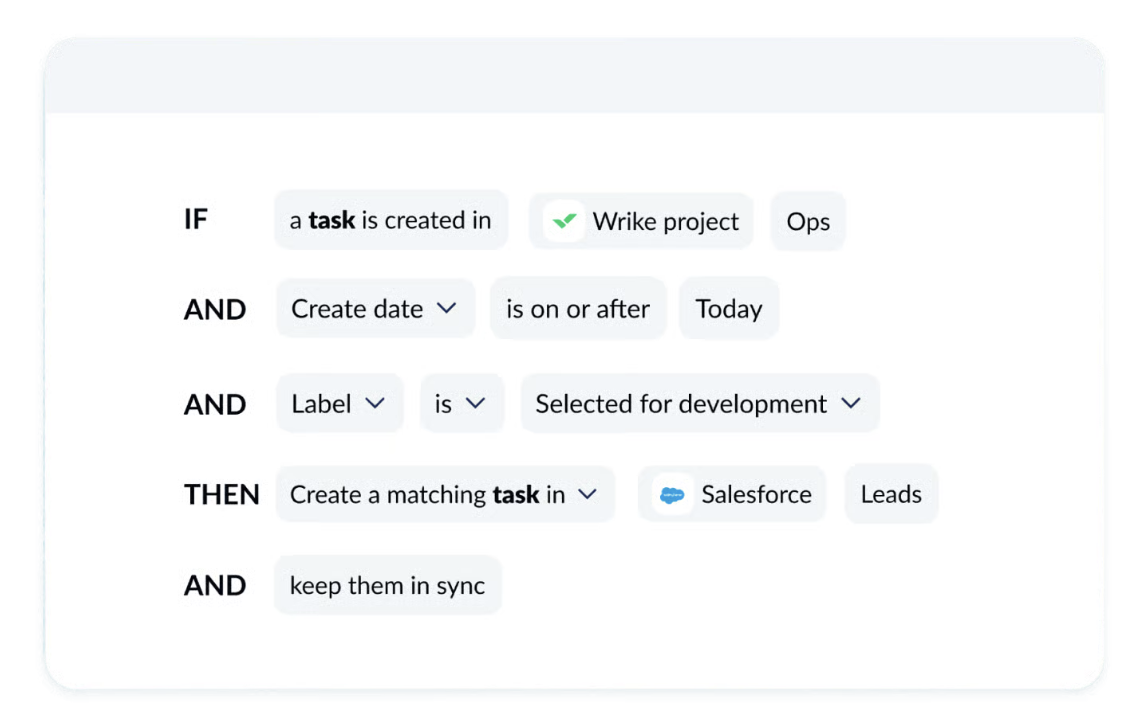Click the Leads pill
This screenshot has height=710, width=1134.
(x=890, y=494)
